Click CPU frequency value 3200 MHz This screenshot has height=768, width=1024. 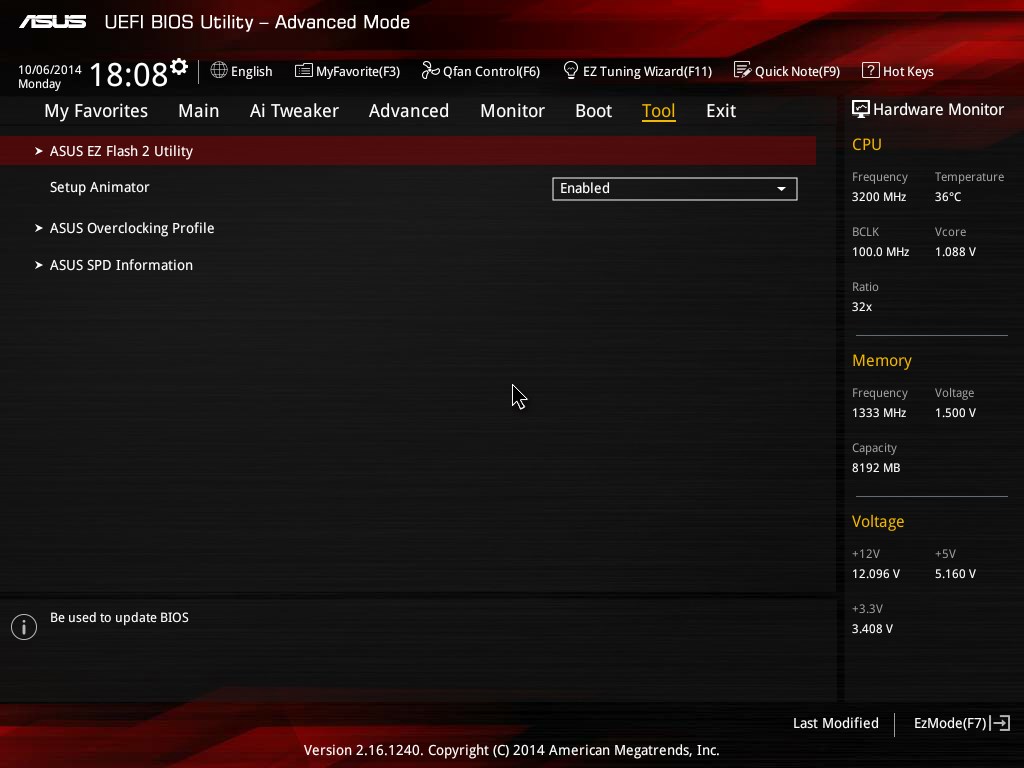coord(878,197)
